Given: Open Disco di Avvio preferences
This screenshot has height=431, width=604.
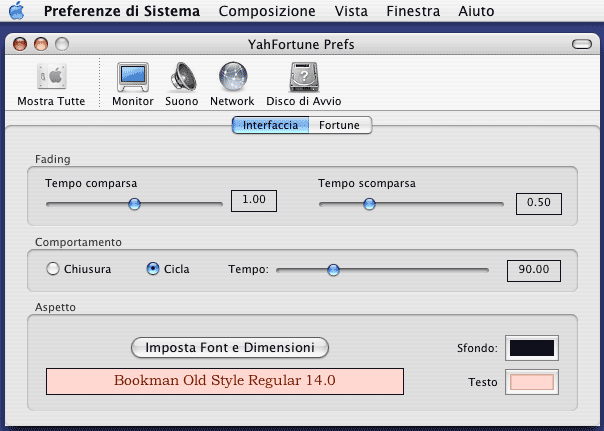Looking at the screenshot, I should (x=303, y=78).
